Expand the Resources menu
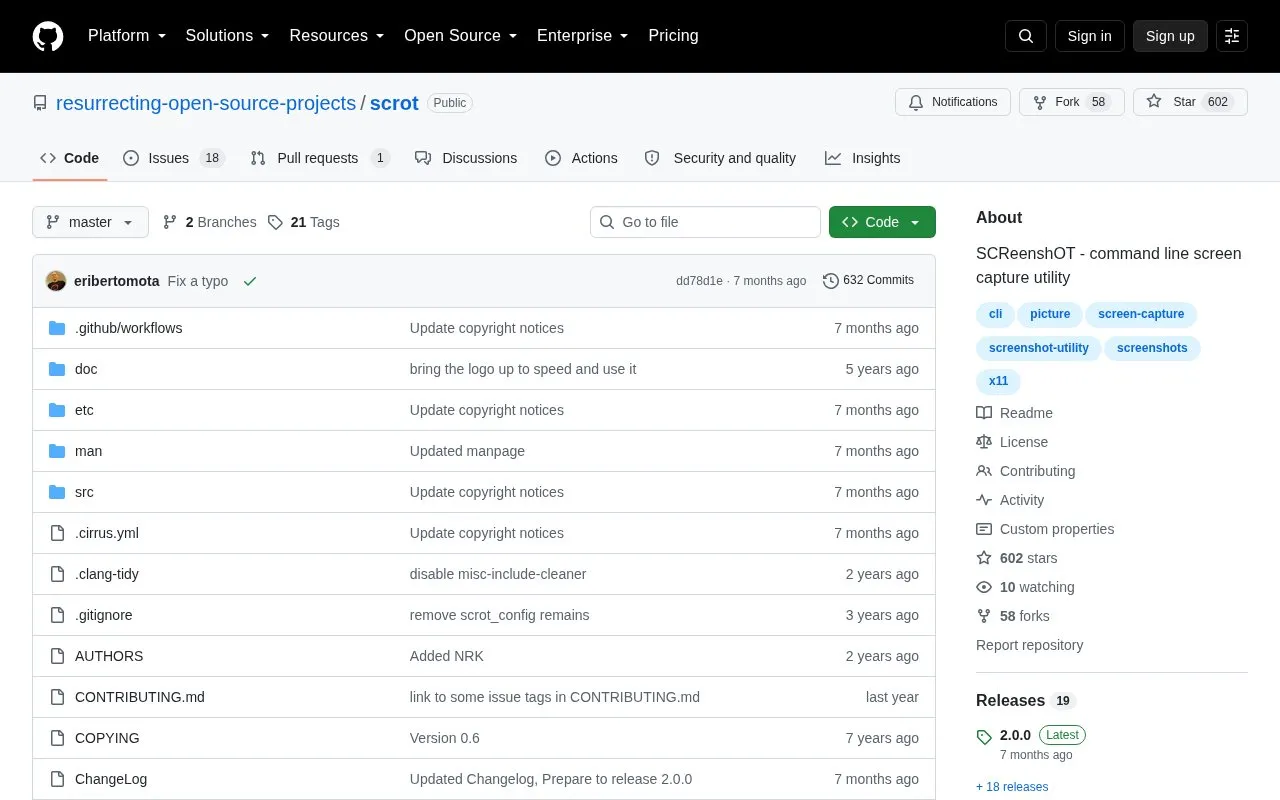 [x=337, y=36]
